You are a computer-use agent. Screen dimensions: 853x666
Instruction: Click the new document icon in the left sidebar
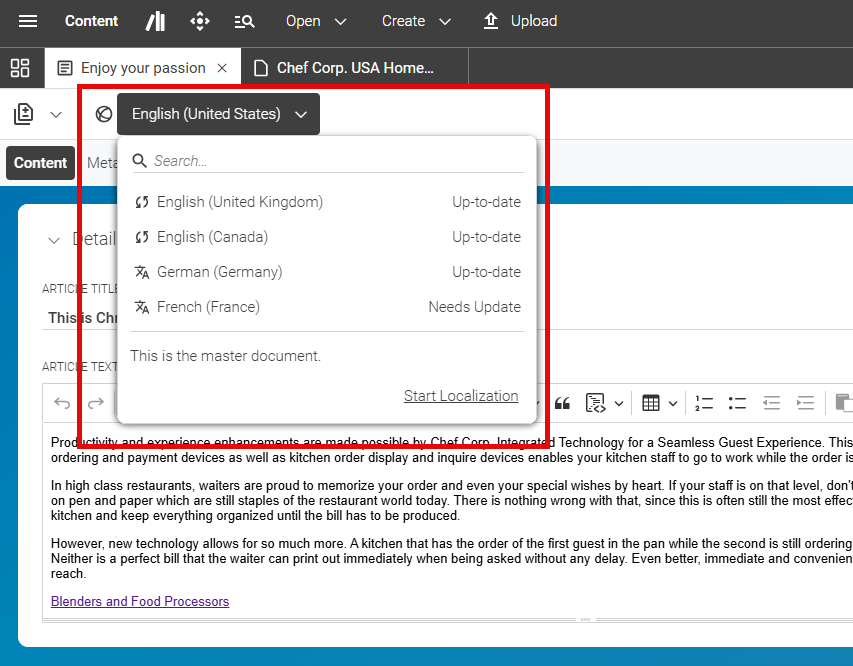(x=22, y=113)
